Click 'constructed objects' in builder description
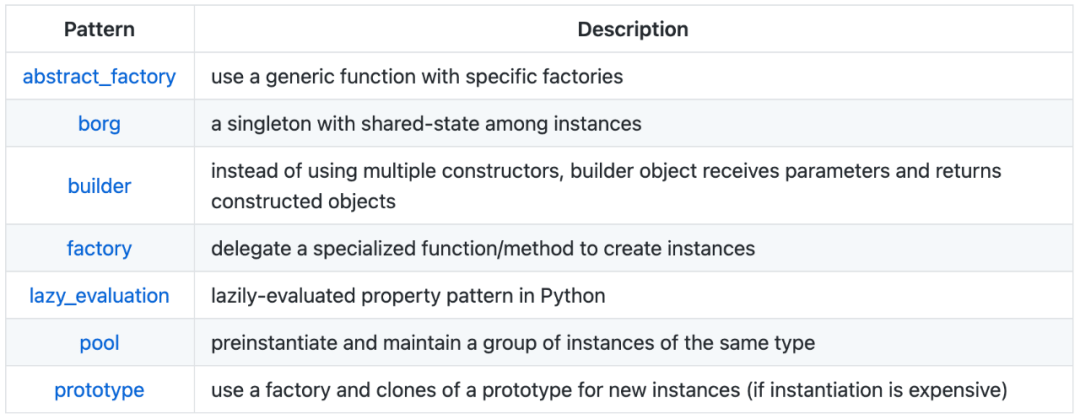 click(303, 201)
